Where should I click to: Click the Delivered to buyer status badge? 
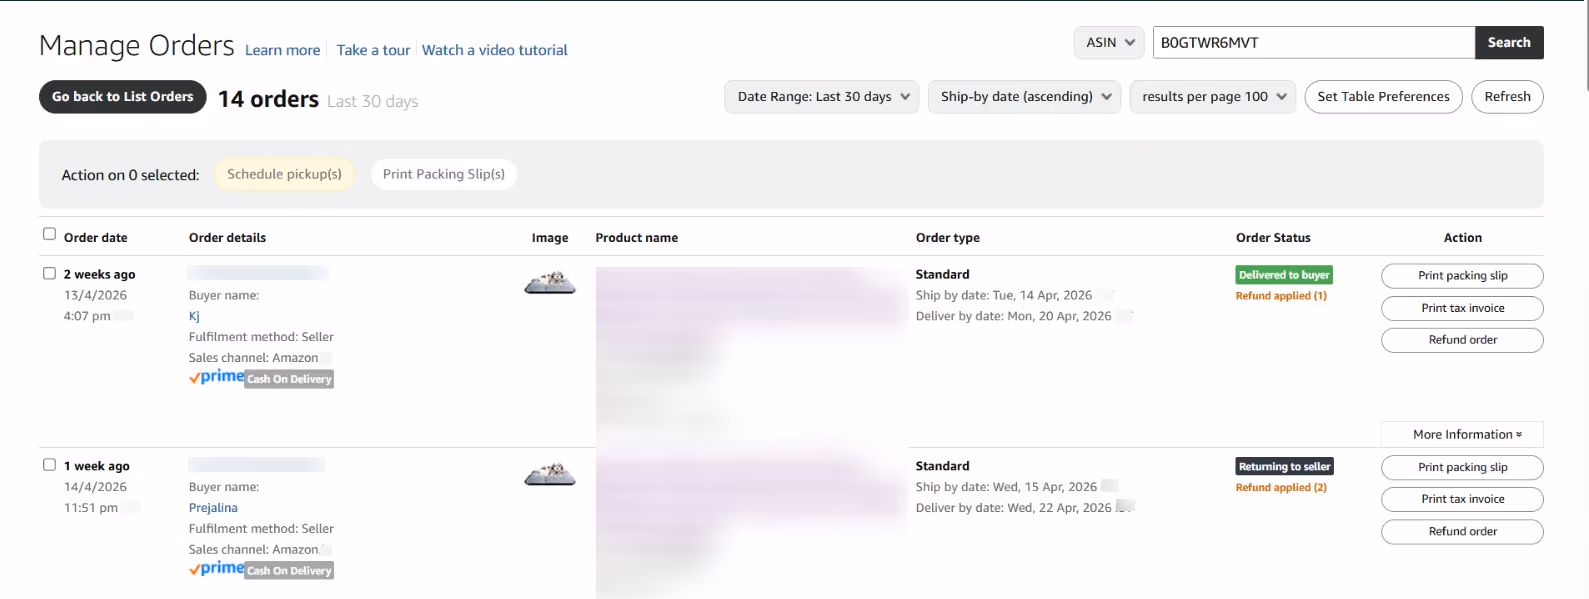[x=1284, y=275]
